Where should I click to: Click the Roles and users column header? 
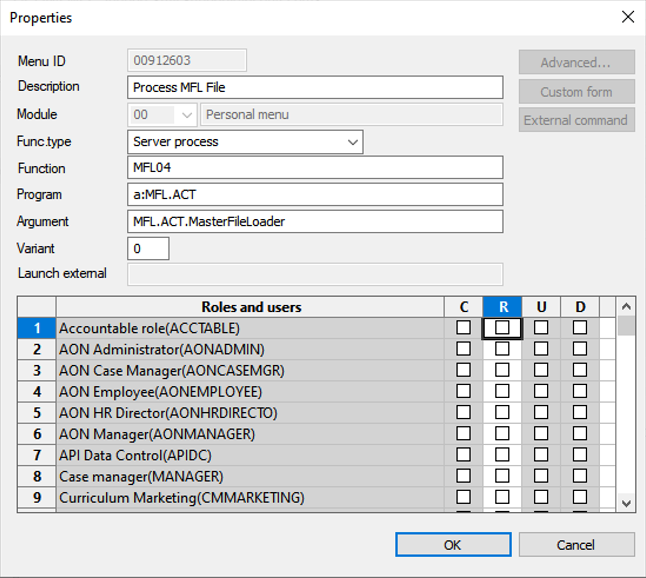[250, 307]
